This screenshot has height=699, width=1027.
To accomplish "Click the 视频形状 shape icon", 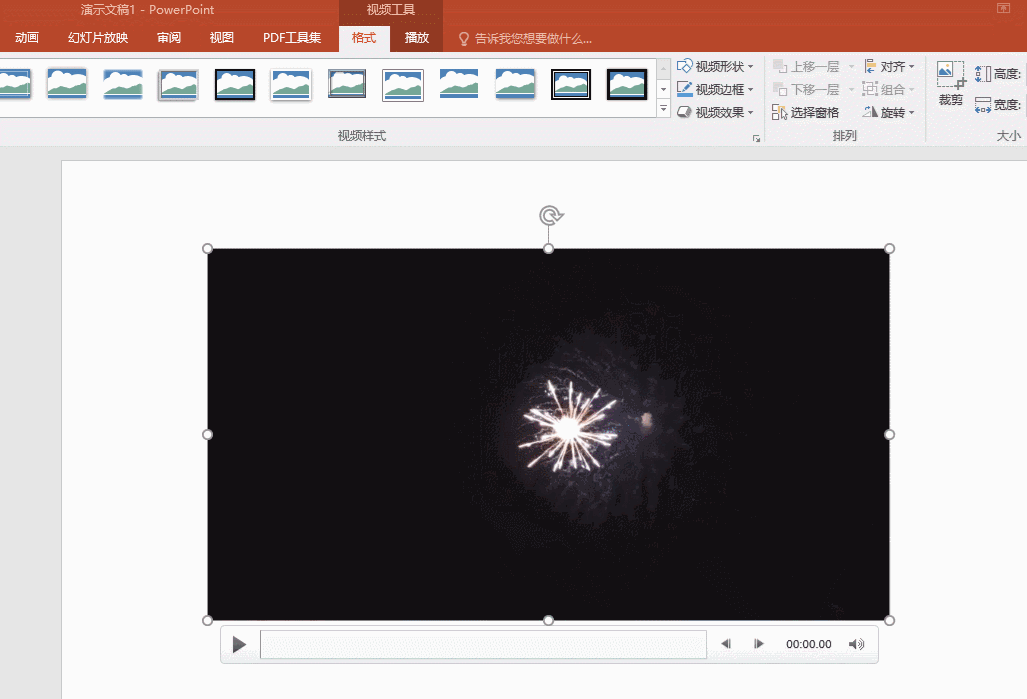I will (684, 66).
